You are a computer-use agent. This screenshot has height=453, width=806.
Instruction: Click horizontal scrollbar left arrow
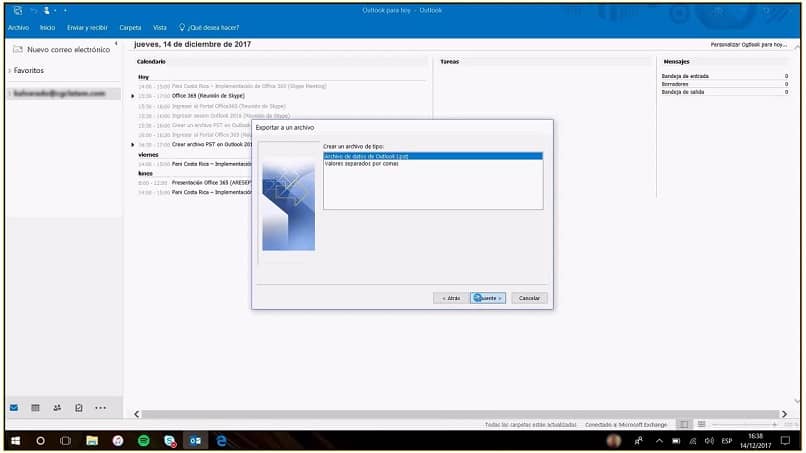pyautogui.click(x=137, y=414)
